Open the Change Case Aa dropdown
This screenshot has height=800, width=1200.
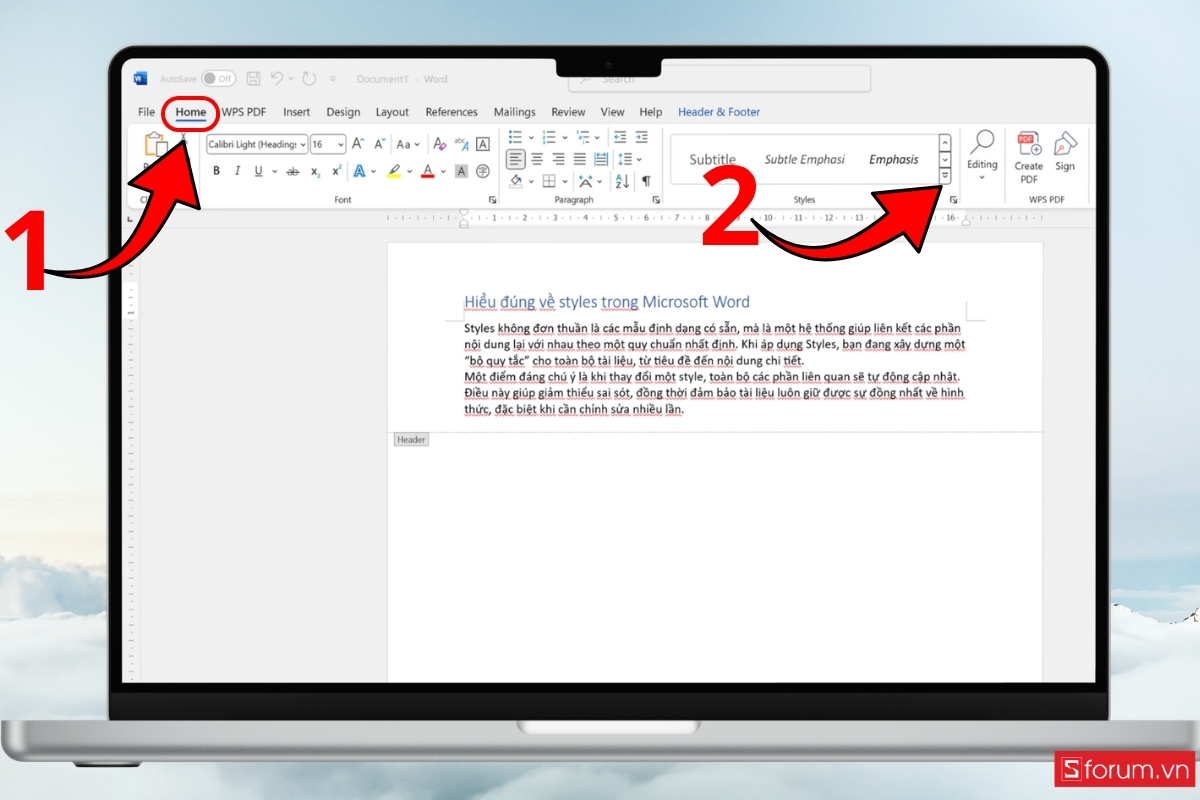pos(408,144)
